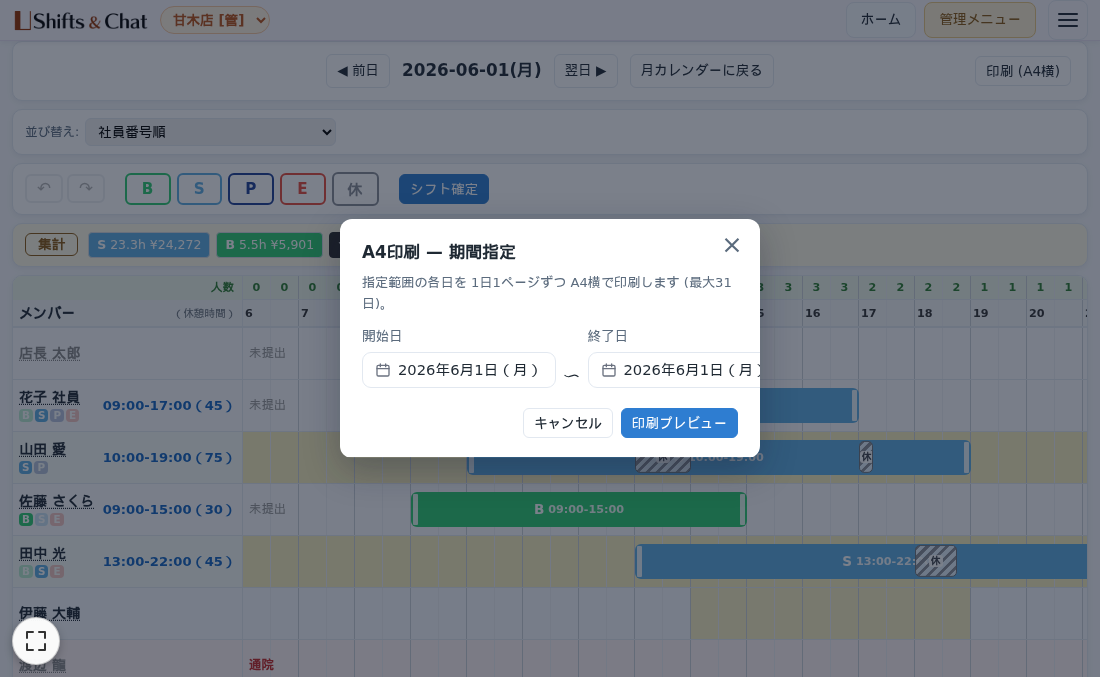Click the P skill badge under 山田 愛
The image size is (1100, 677).
(41, 467)
